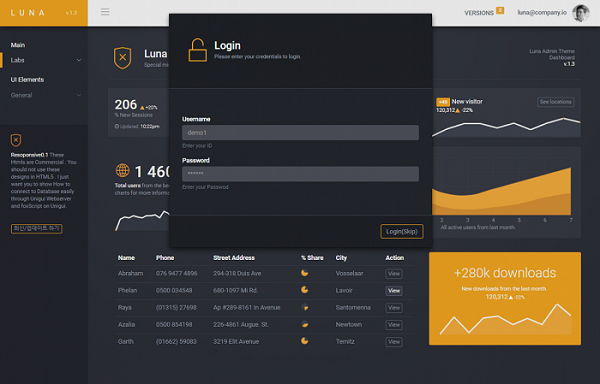Click View button in Garth row
This screenshot has height=384, width=600.
[x=394, y=342]
